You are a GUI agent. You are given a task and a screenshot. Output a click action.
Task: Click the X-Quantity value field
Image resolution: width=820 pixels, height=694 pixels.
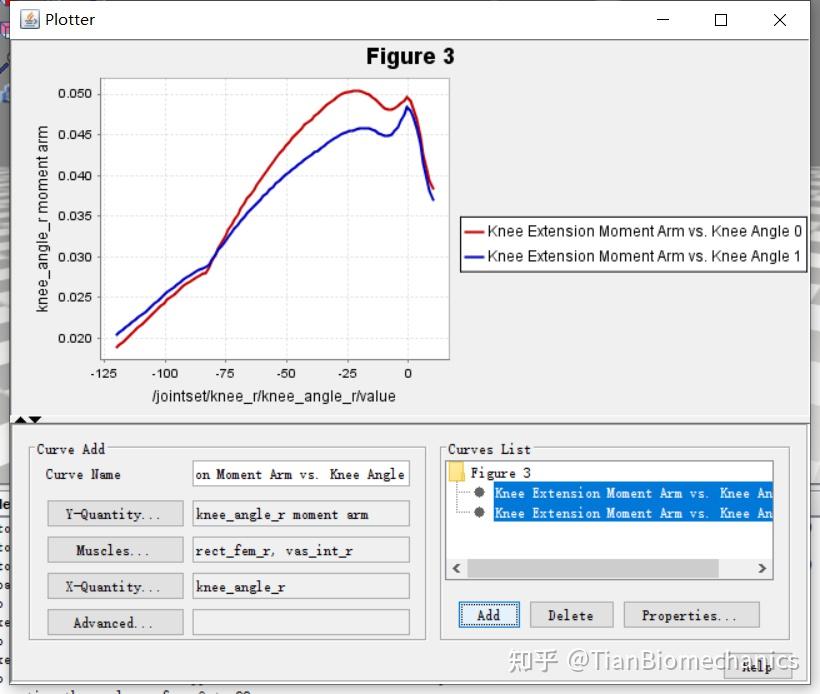(x=301, y=586)
